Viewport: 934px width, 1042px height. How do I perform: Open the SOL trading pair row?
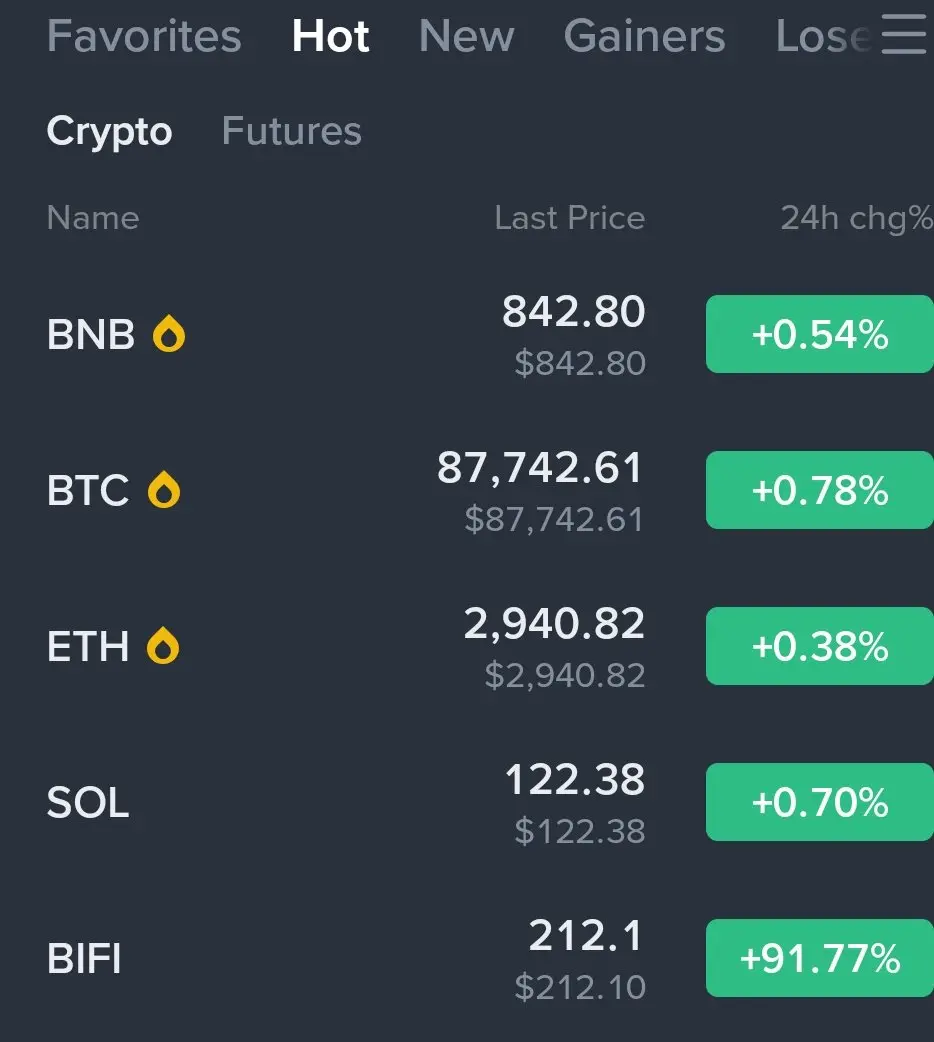[467, 802]
